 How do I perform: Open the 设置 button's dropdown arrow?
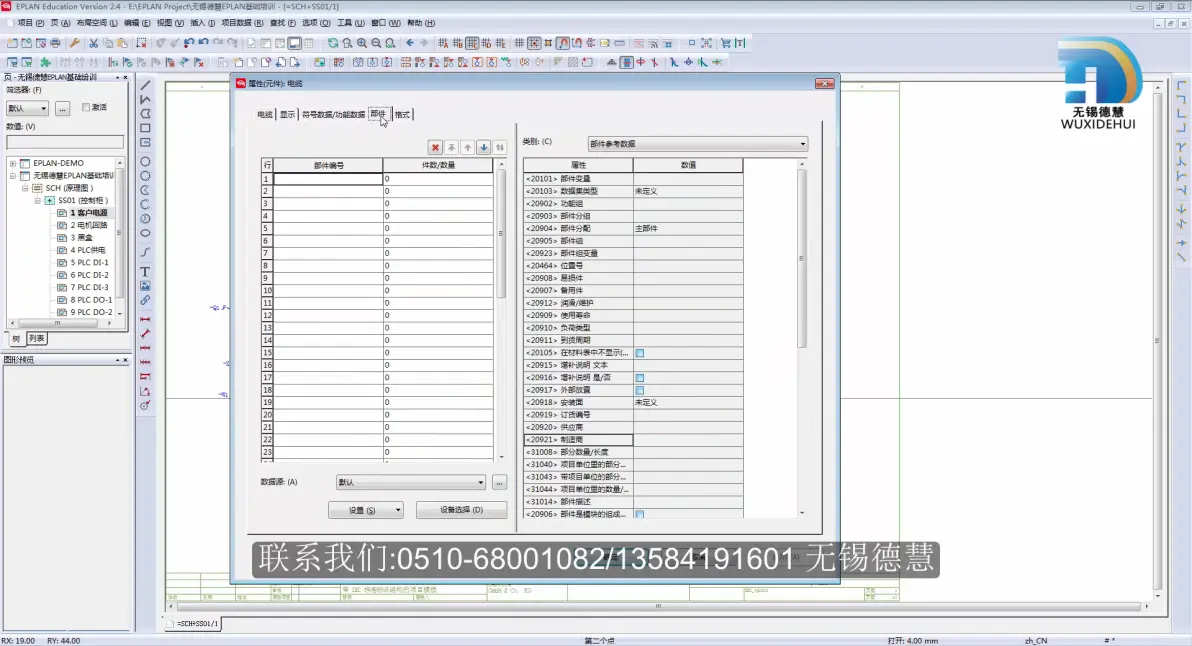[x=398, y=510]
